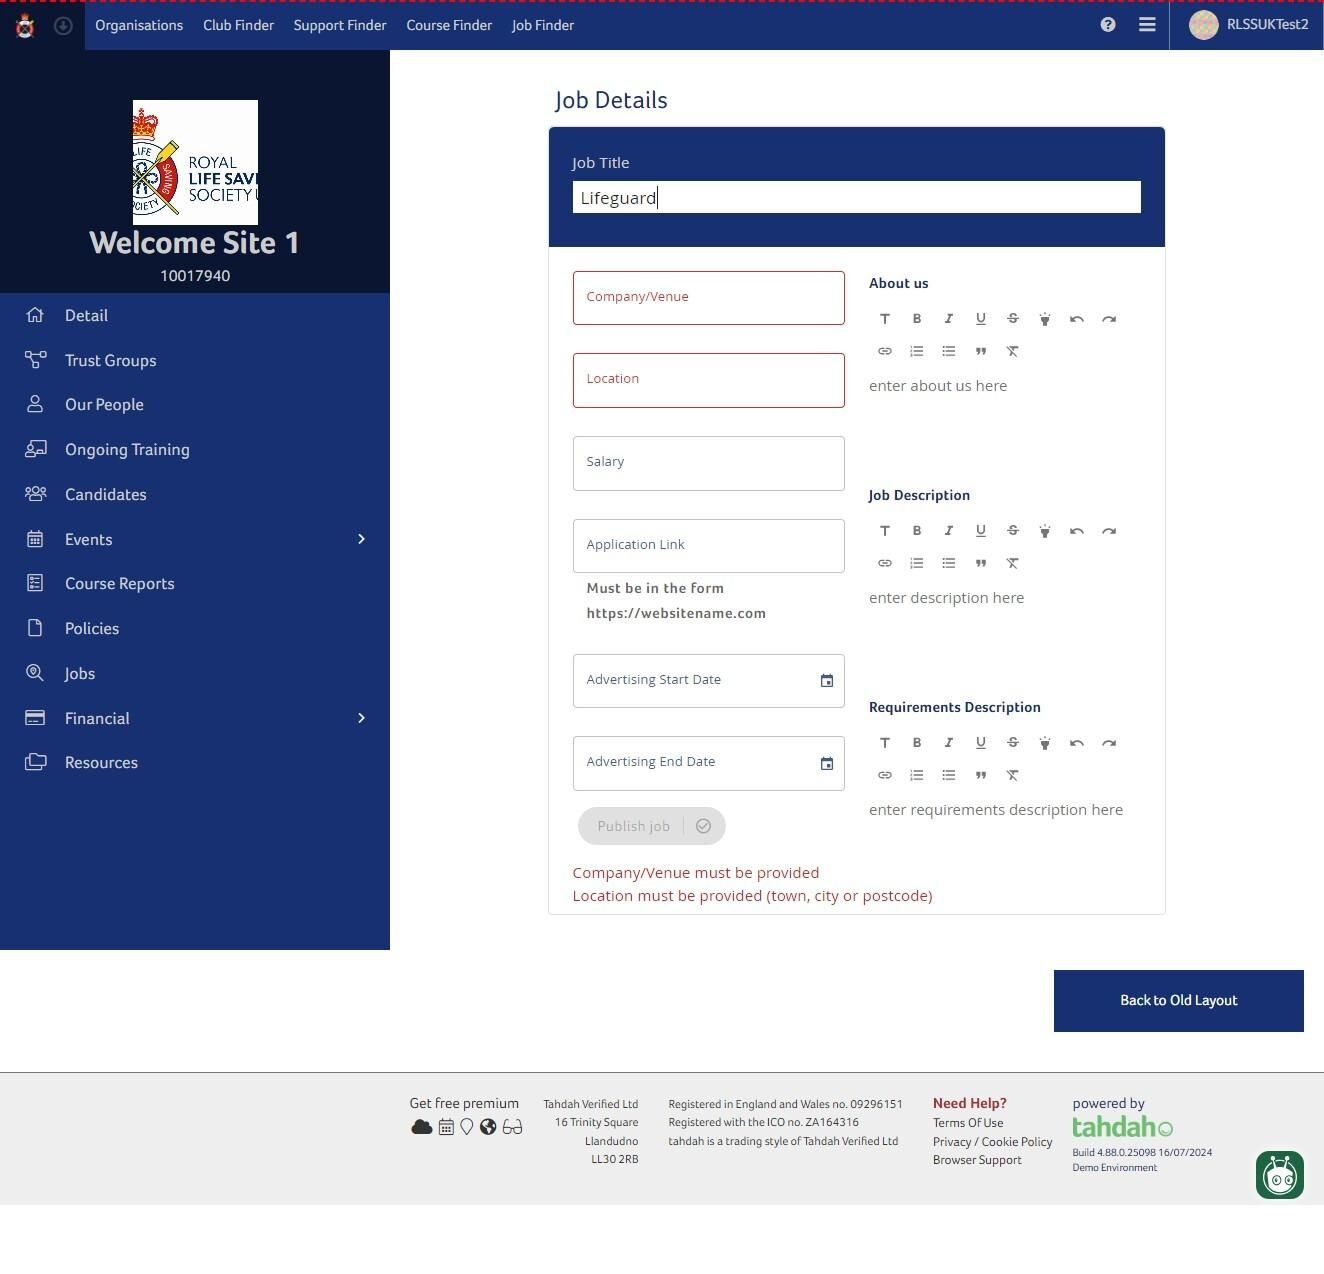Open Course Finder from the navigation bar
1324x1274 pixels.
[x=448, y=25]
